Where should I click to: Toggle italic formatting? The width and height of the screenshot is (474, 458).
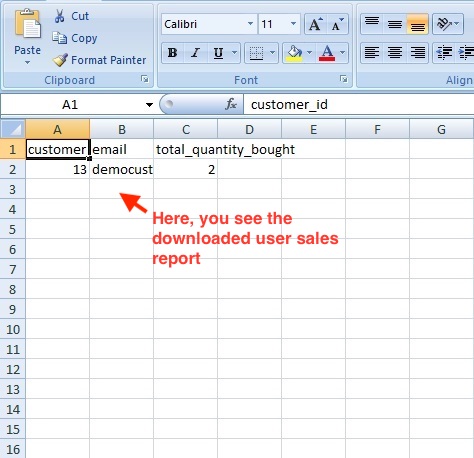point(195,53)
